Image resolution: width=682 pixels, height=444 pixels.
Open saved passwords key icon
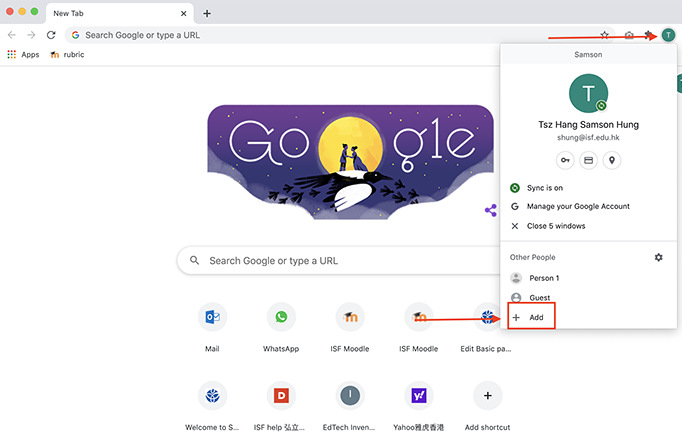tap(565, 160)
